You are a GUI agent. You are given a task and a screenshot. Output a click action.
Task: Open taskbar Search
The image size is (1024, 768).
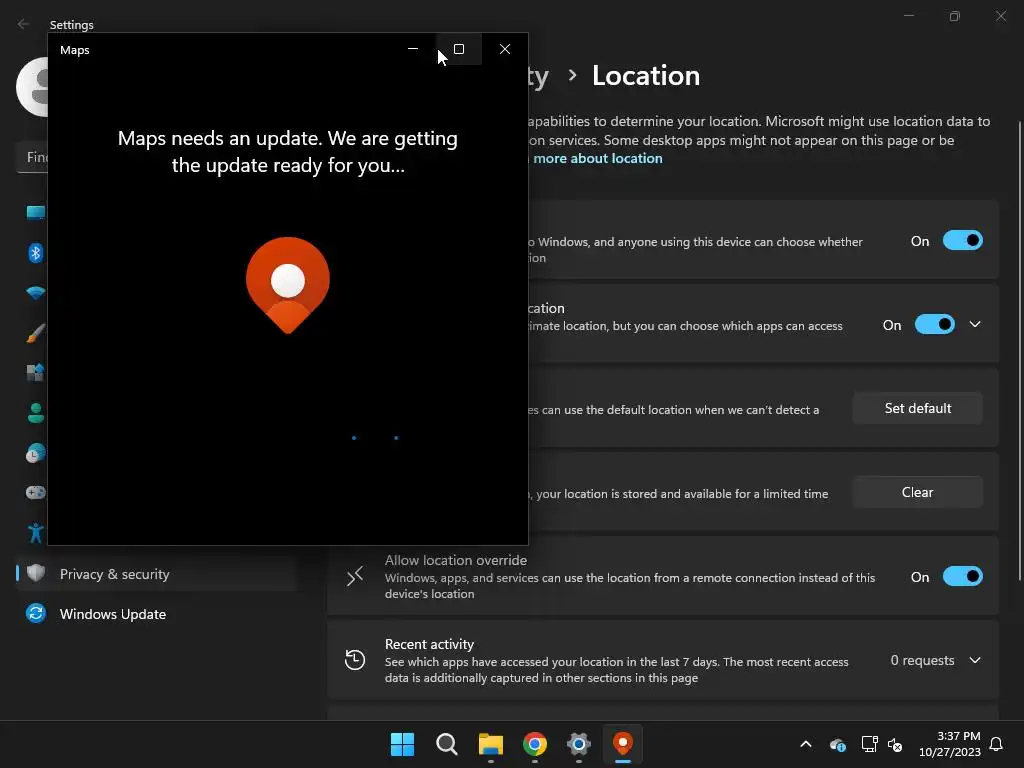[447, 744]
